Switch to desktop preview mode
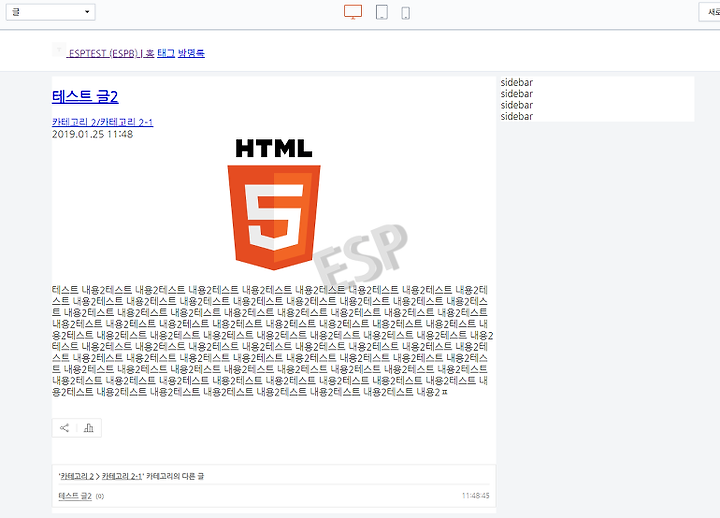The width and height of the screenshot is (720, 518). click(x=353, y=12)
